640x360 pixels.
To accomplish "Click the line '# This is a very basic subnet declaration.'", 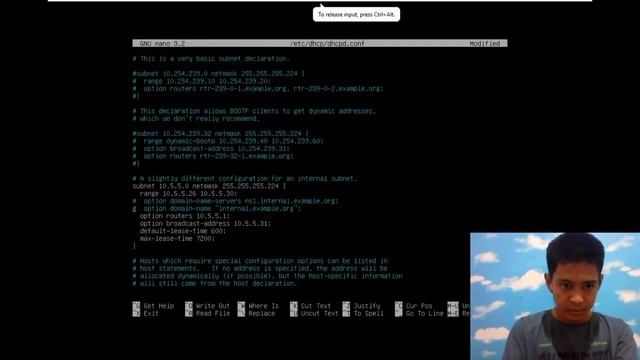I will coord(211,59).
